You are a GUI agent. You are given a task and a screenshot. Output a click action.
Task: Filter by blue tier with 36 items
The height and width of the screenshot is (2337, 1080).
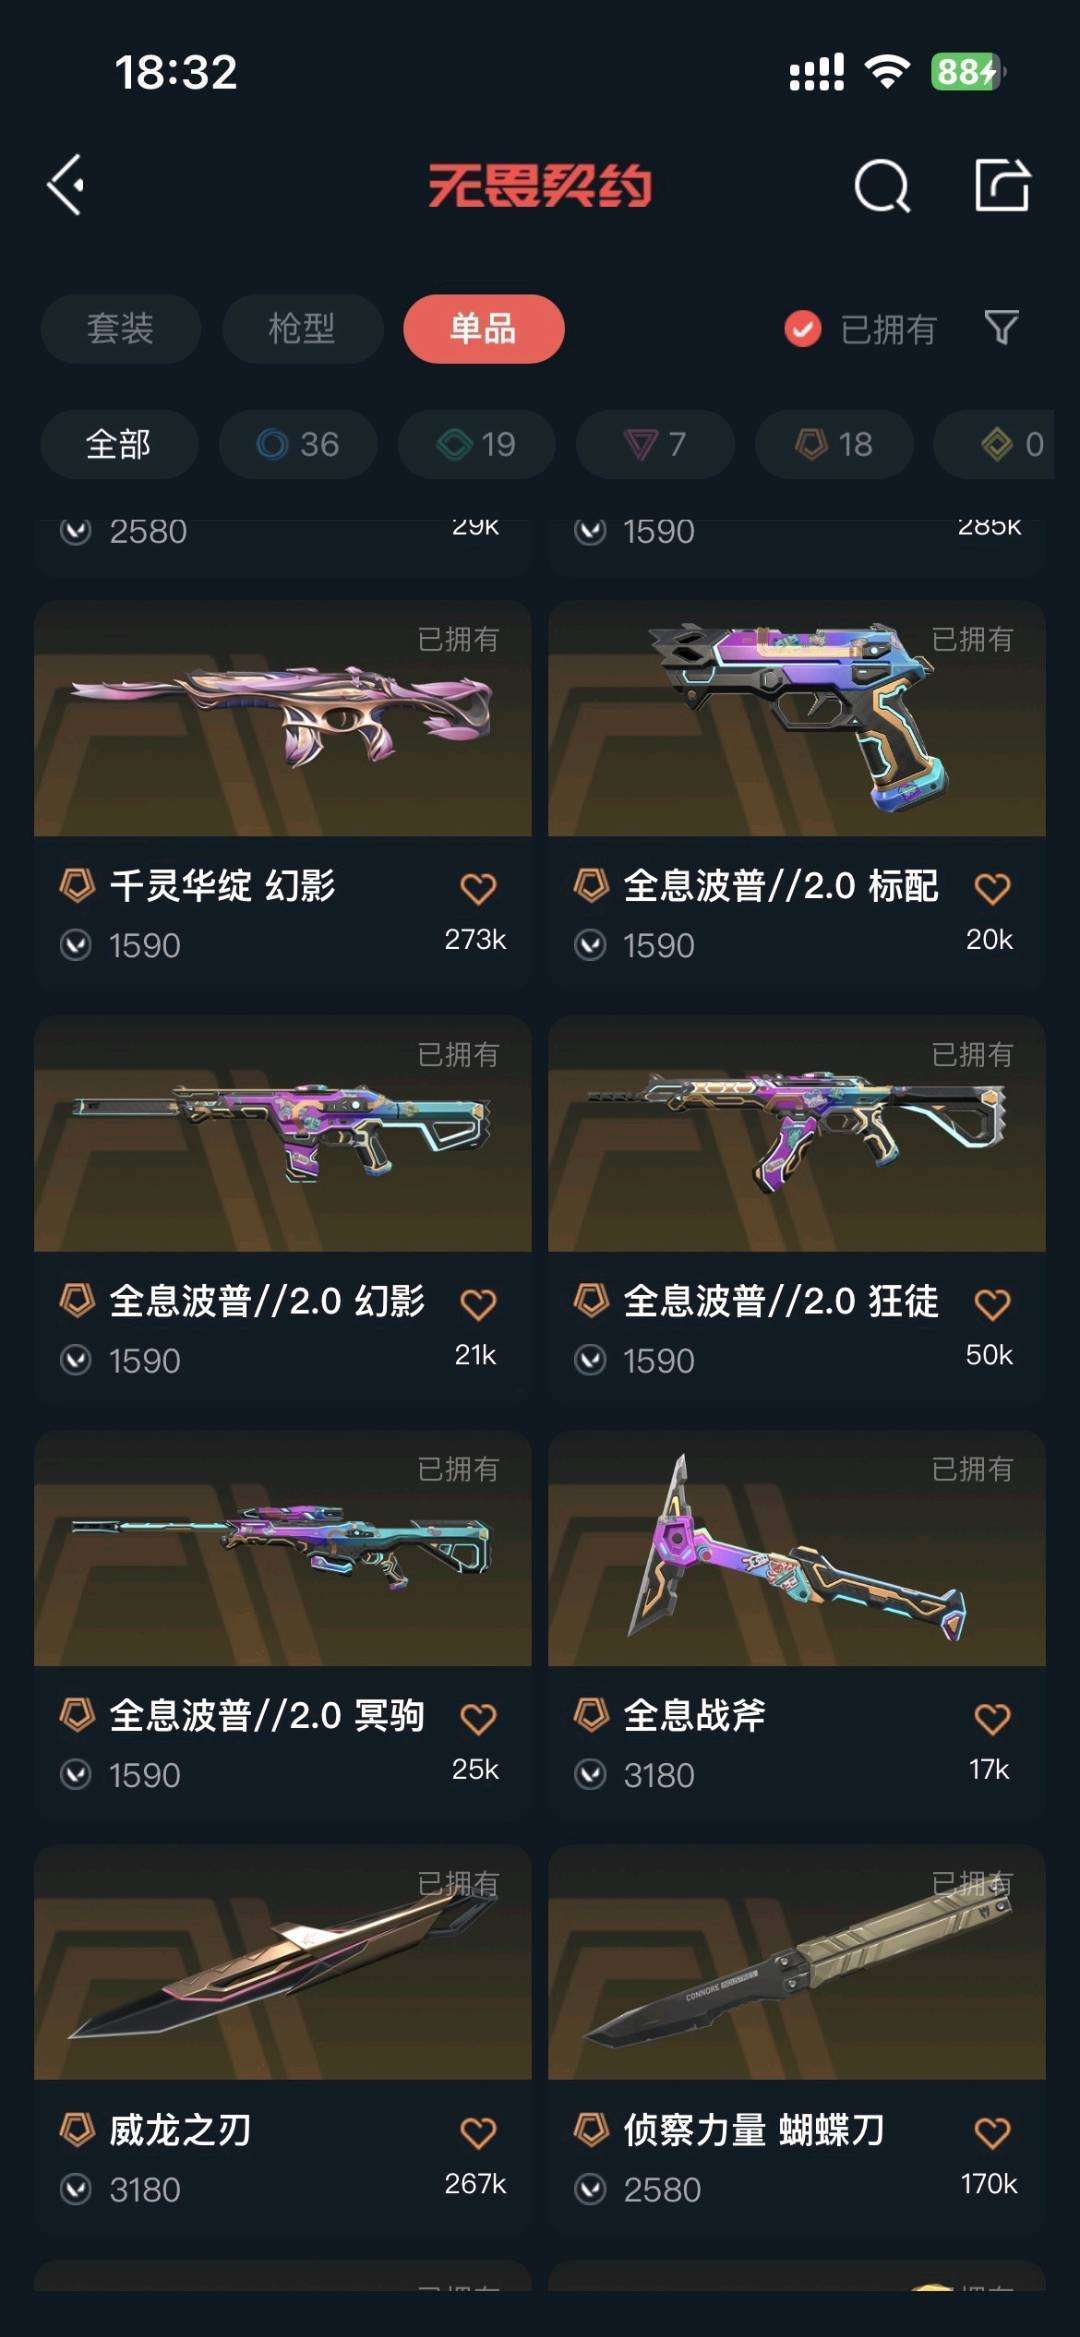(298, 444)
